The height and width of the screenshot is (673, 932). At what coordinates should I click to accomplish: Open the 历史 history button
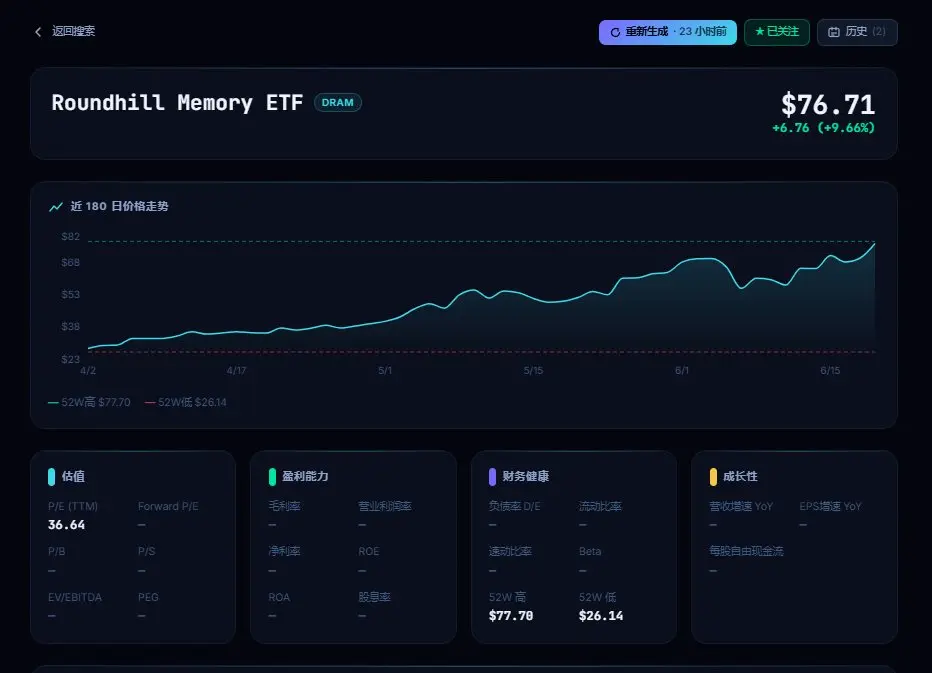pos(857,32)
